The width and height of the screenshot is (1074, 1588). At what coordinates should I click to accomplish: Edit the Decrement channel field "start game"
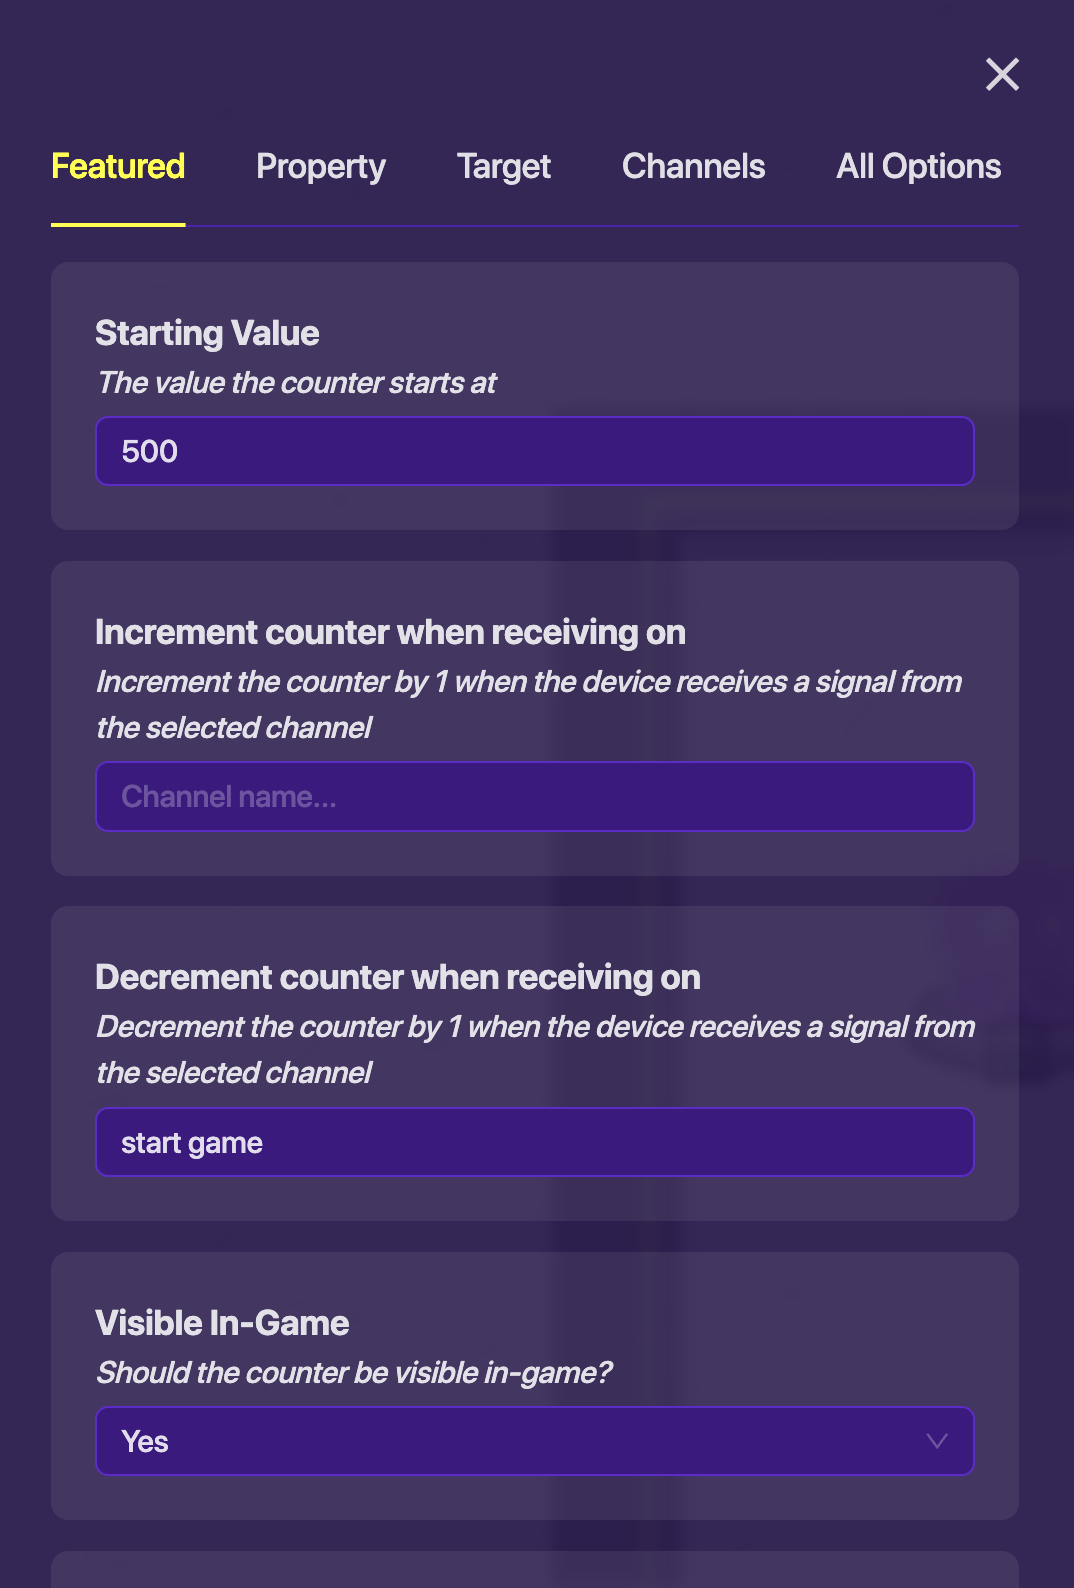click(534, 1142)
